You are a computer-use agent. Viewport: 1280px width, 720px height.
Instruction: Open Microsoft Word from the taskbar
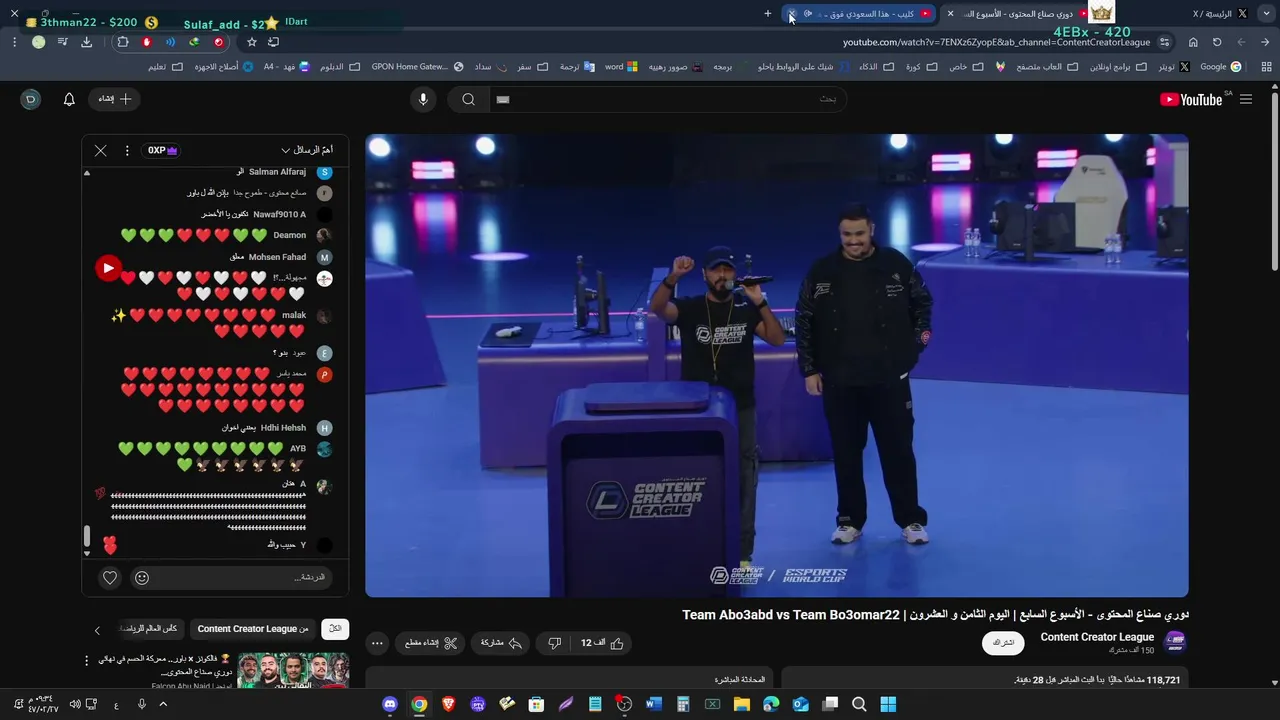pos(653,704)
